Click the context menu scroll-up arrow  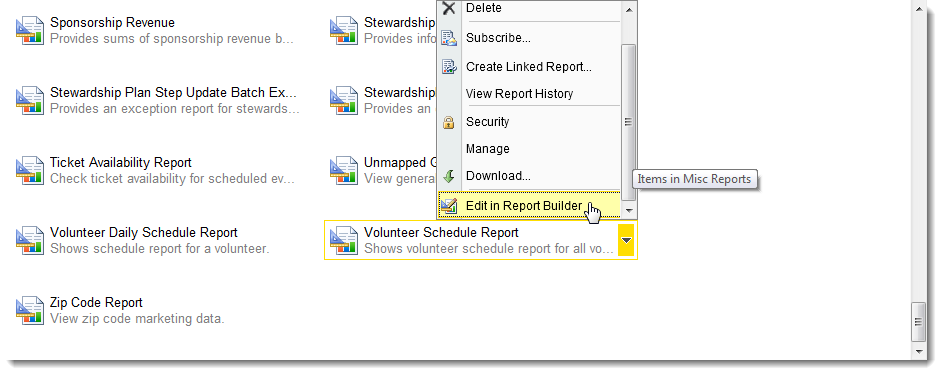pos(629,10)
